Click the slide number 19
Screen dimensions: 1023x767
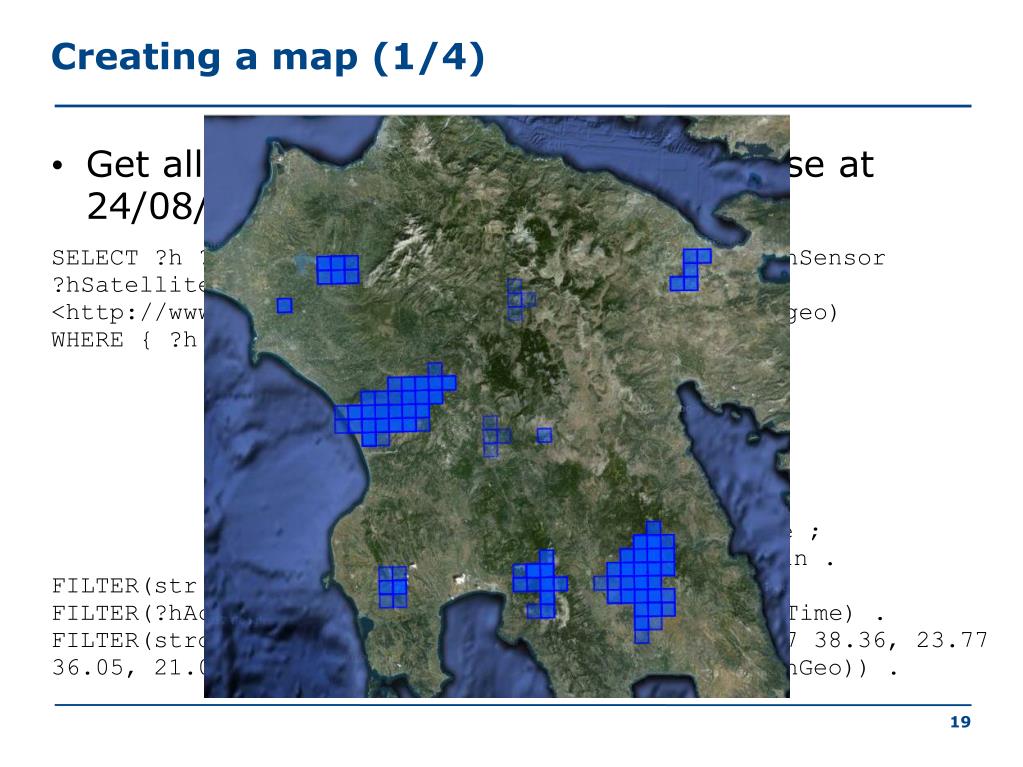[x=960, y=722]
